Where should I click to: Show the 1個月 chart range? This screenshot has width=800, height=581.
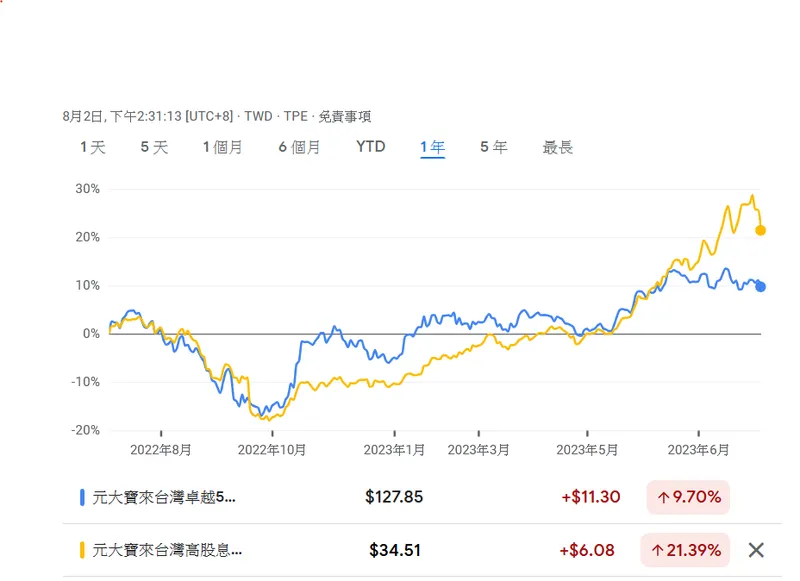click(x=222, y=148)
